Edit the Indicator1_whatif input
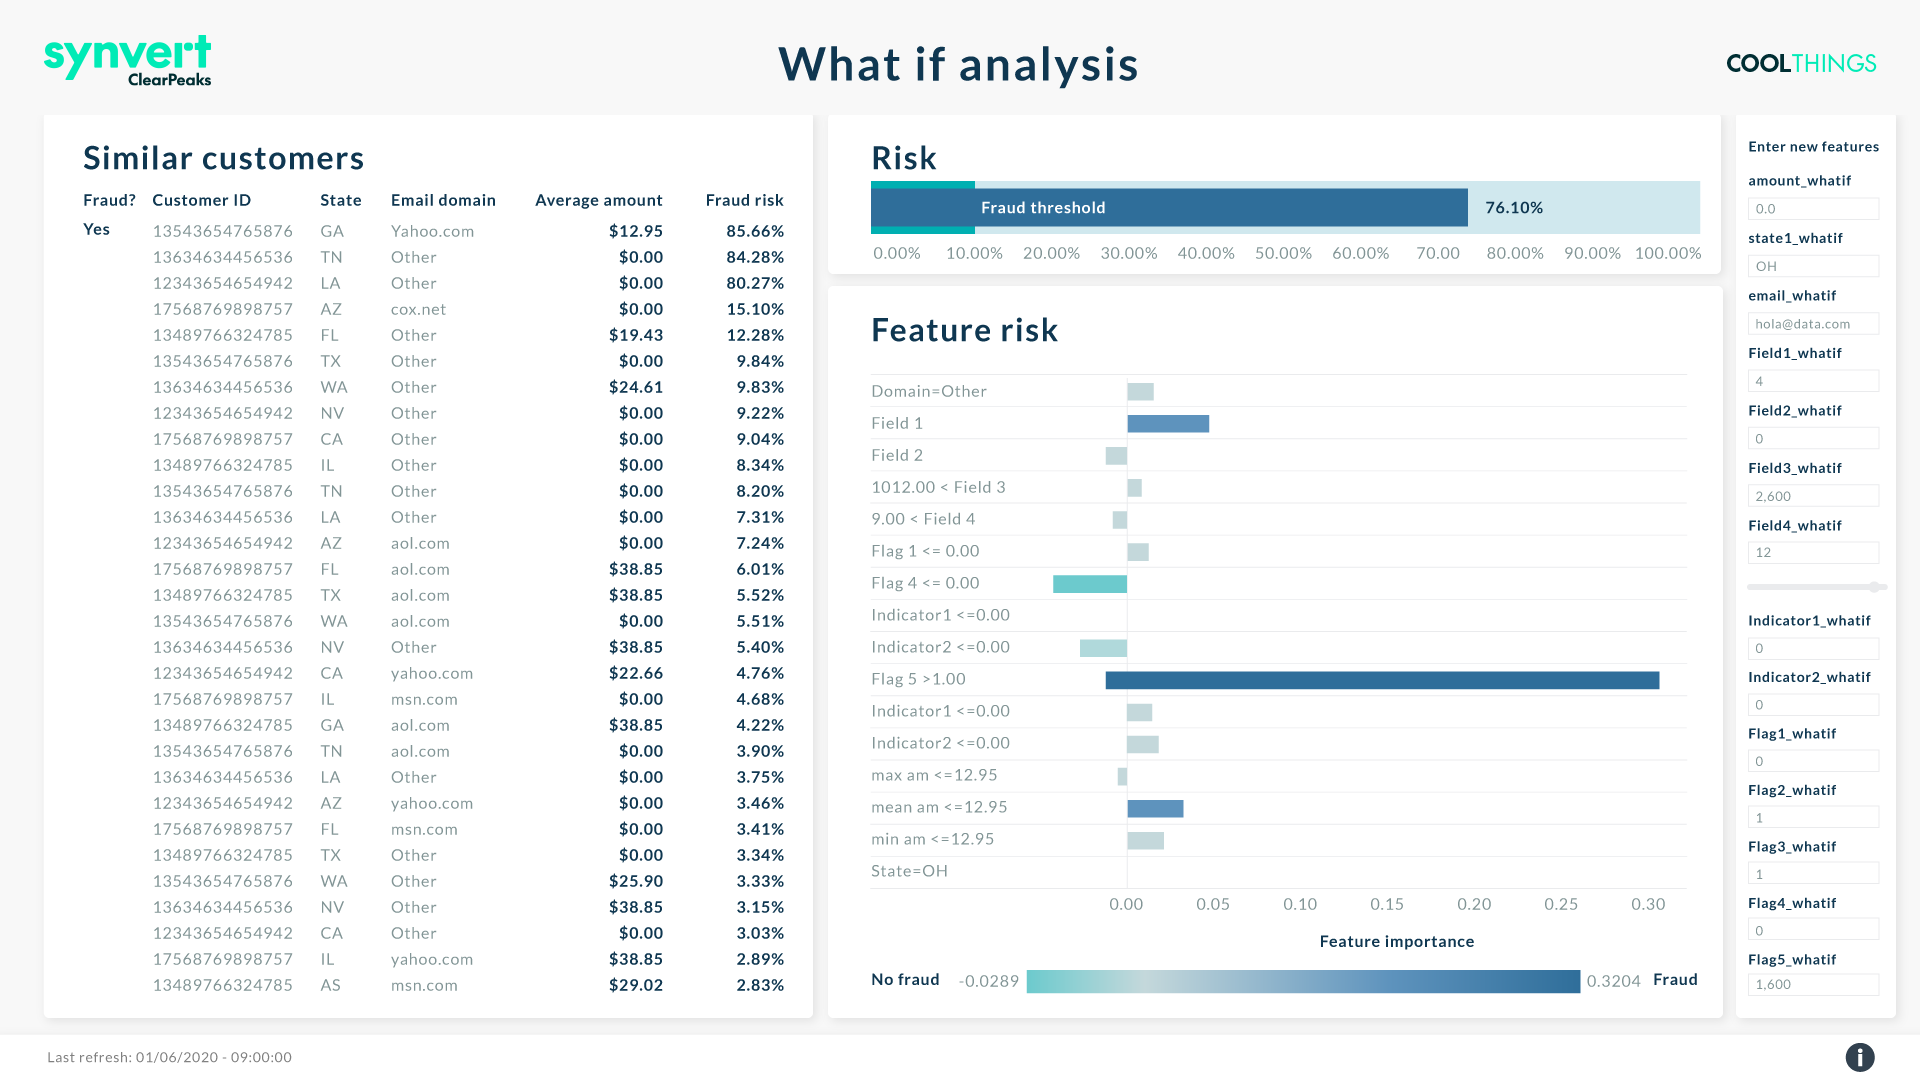Viewport: 1920px width, 1080px height. click(1813, 648)
